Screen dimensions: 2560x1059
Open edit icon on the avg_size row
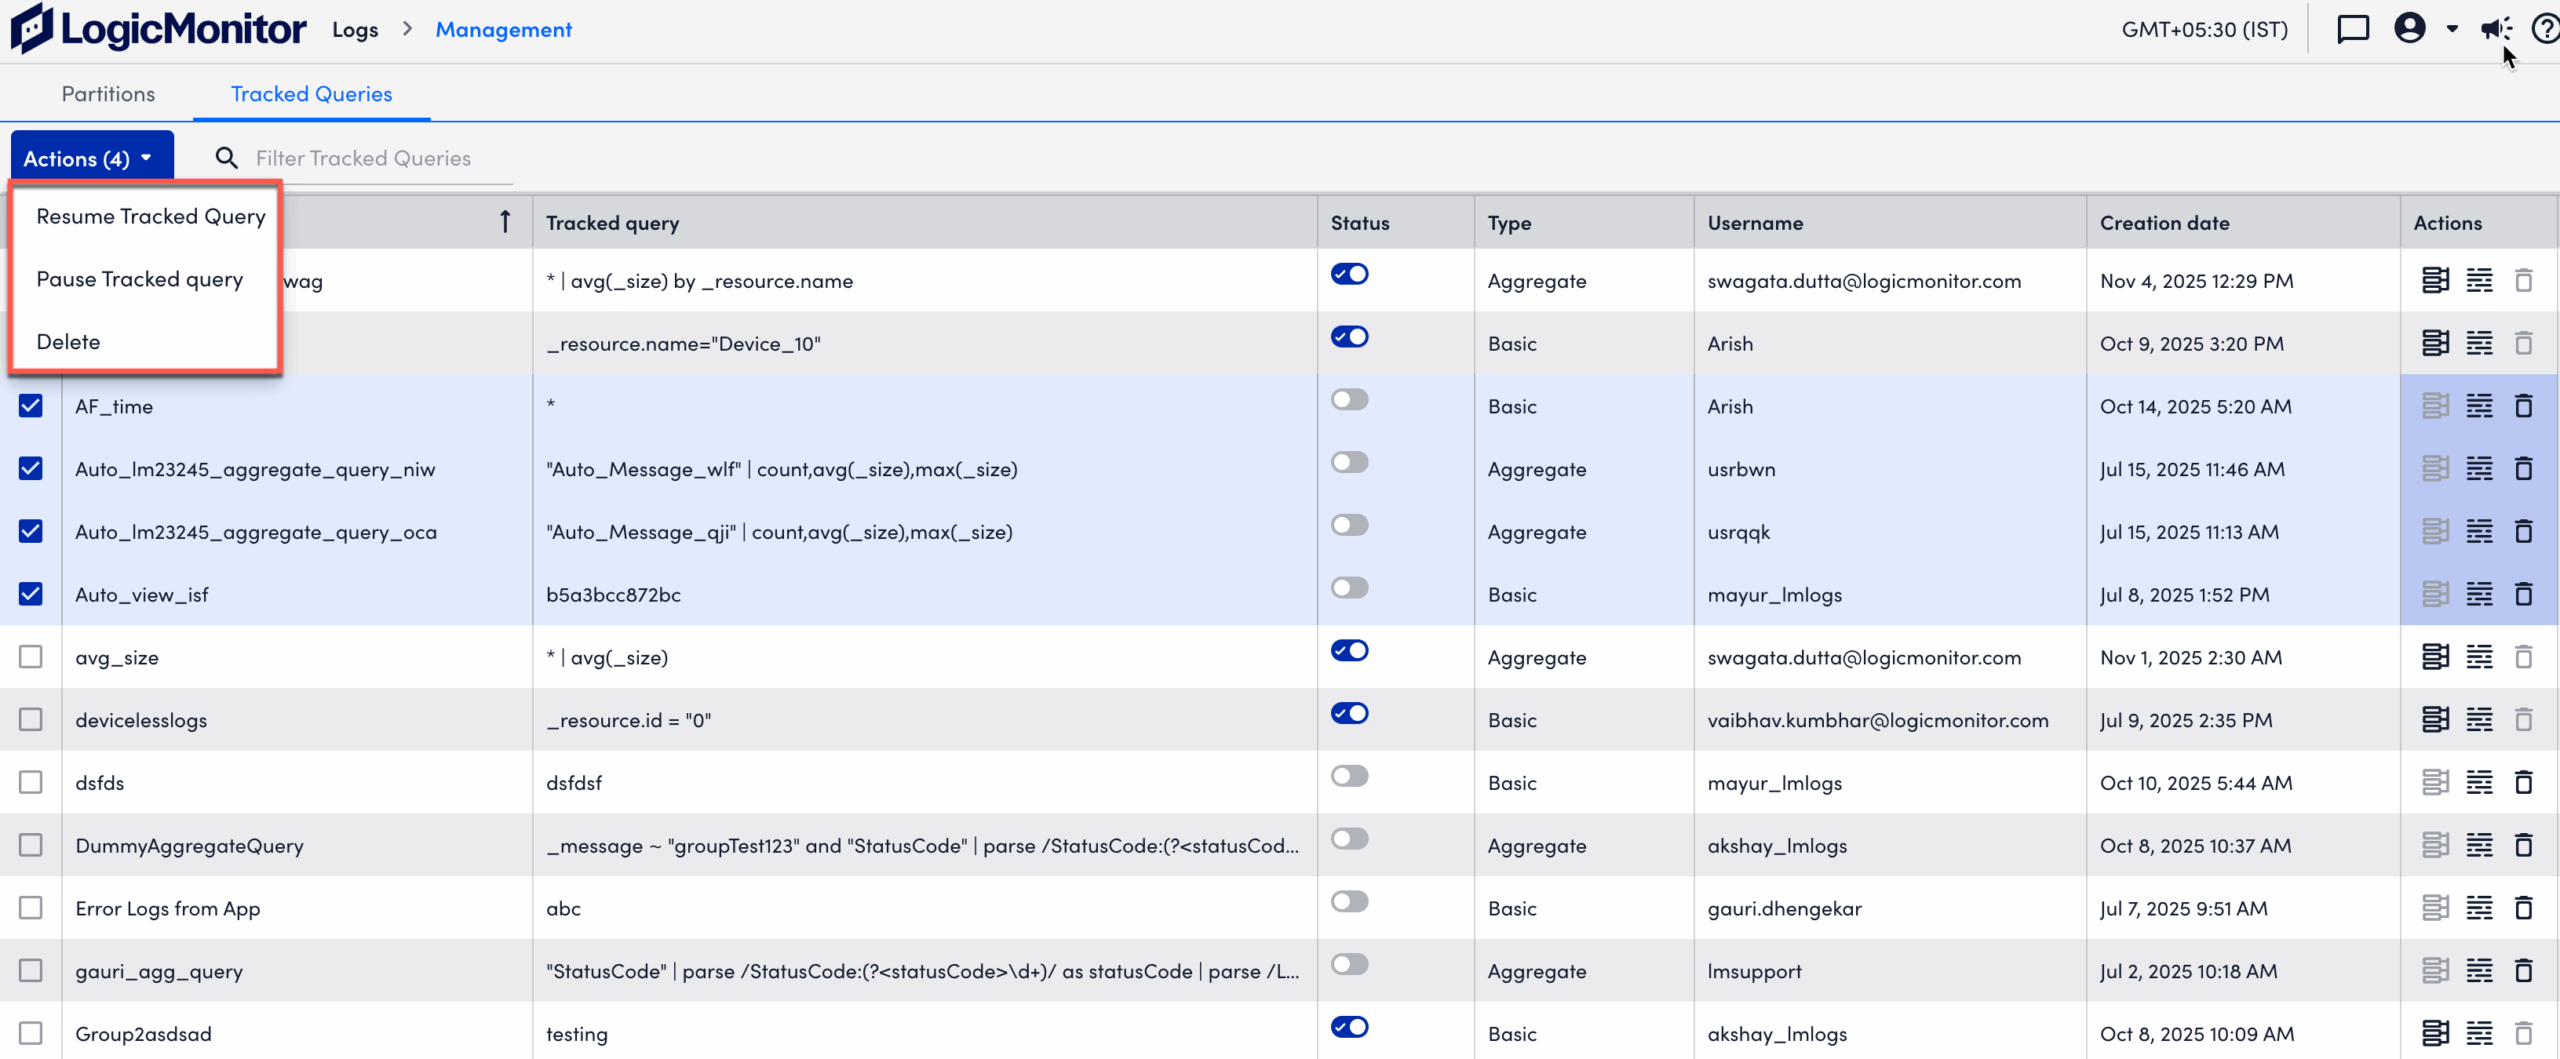2435,657
